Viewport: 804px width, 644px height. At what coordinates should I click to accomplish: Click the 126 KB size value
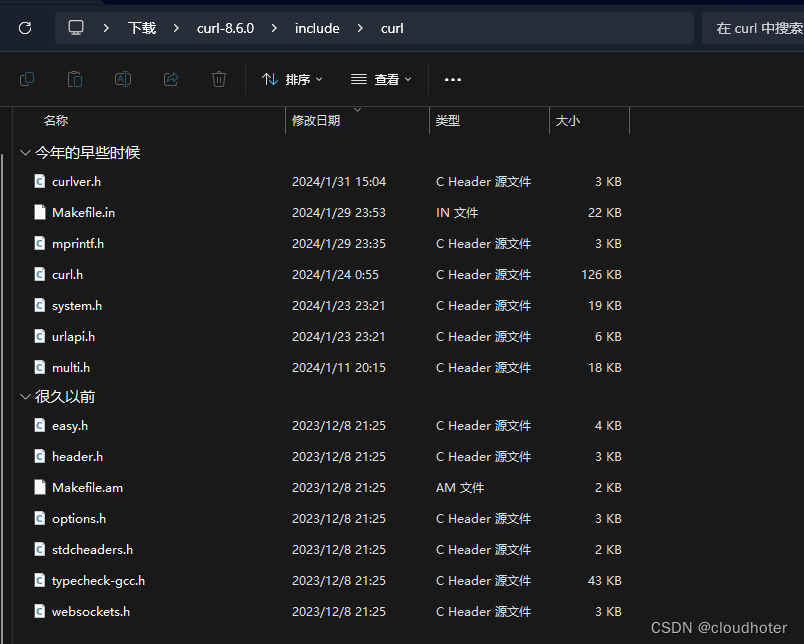point(601,275)
